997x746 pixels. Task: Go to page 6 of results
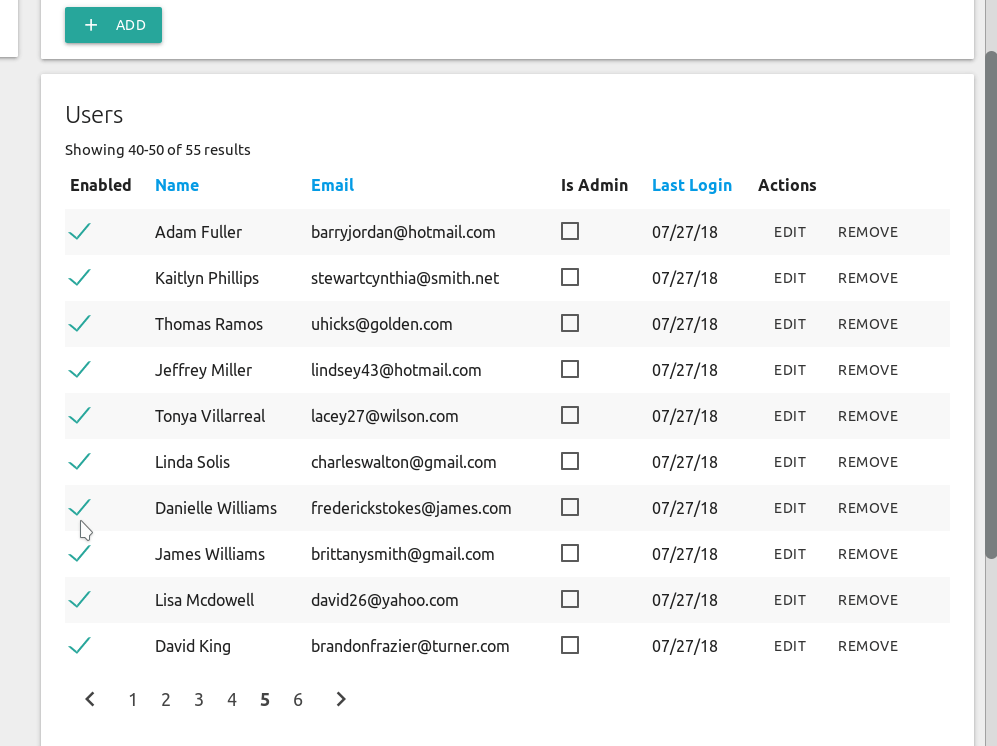[x=298, y=699]
